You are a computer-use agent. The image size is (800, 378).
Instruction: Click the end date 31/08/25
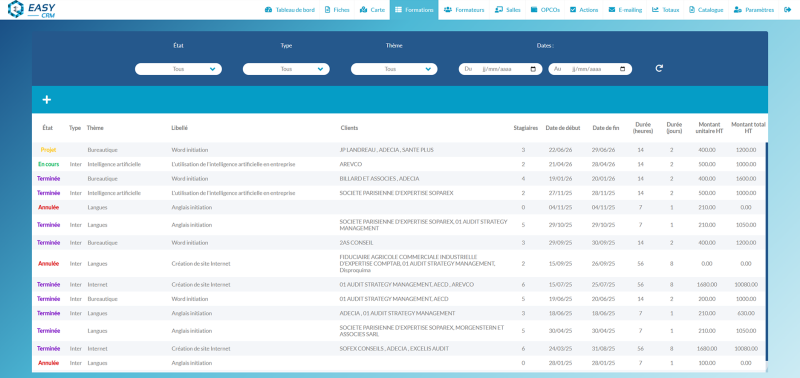click(603, 349)
